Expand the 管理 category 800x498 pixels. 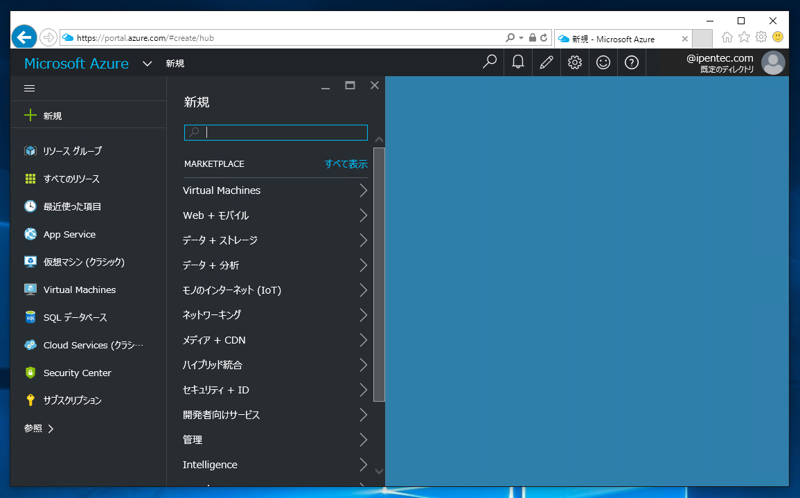pos(275,440)
